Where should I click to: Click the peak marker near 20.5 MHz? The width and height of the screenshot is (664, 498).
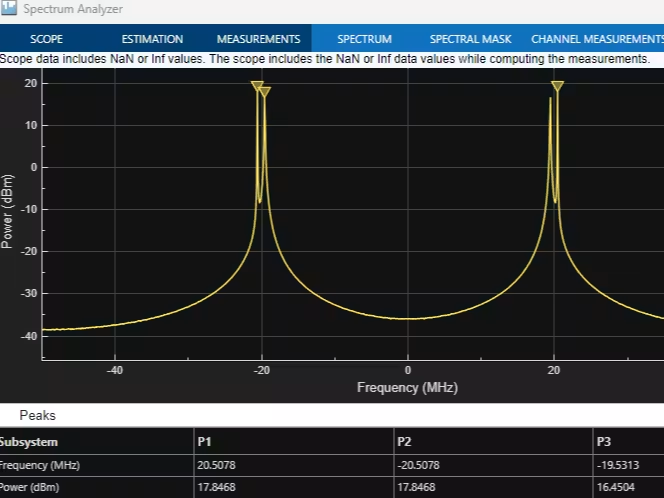[558, 86]
